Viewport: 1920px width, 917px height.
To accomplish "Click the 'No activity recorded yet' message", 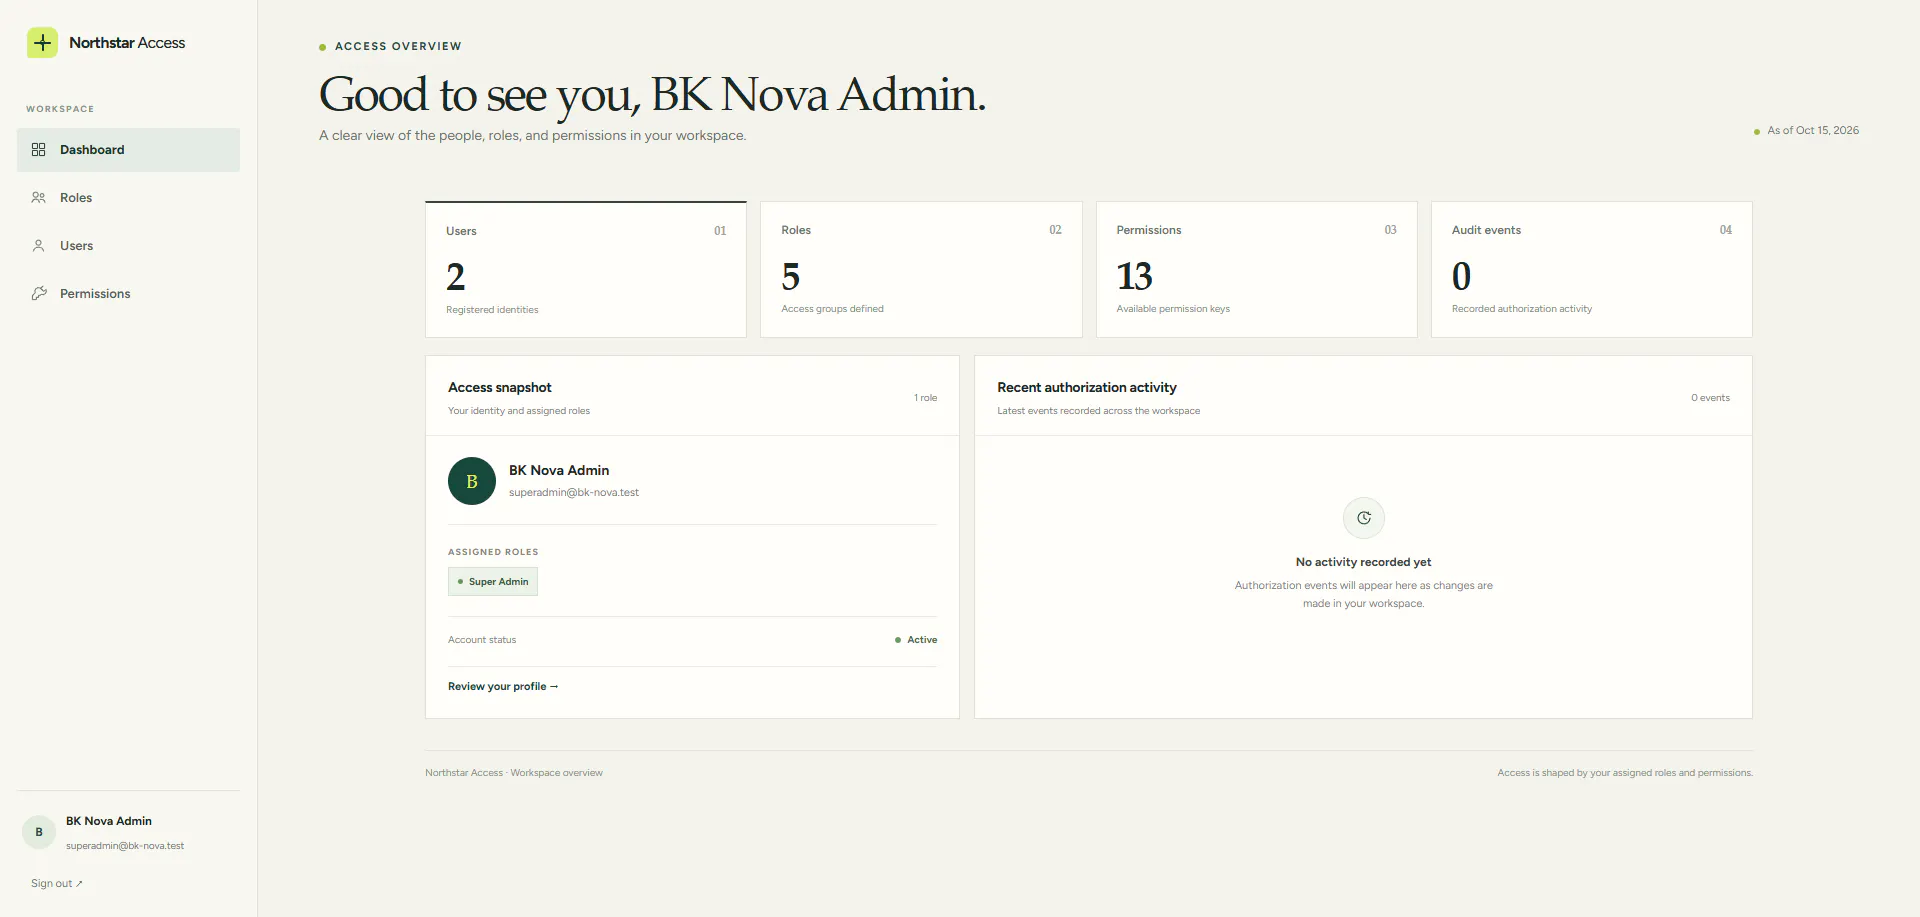I will [x=1364, y=562].
